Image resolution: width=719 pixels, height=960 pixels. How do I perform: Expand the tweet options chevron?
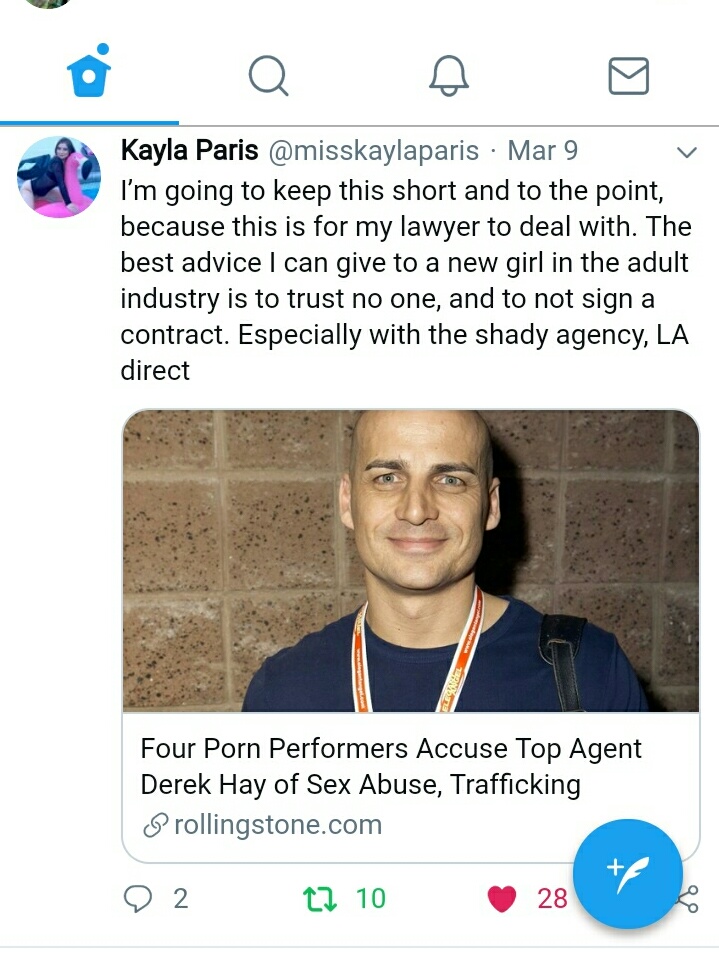(x=687, y=152)
